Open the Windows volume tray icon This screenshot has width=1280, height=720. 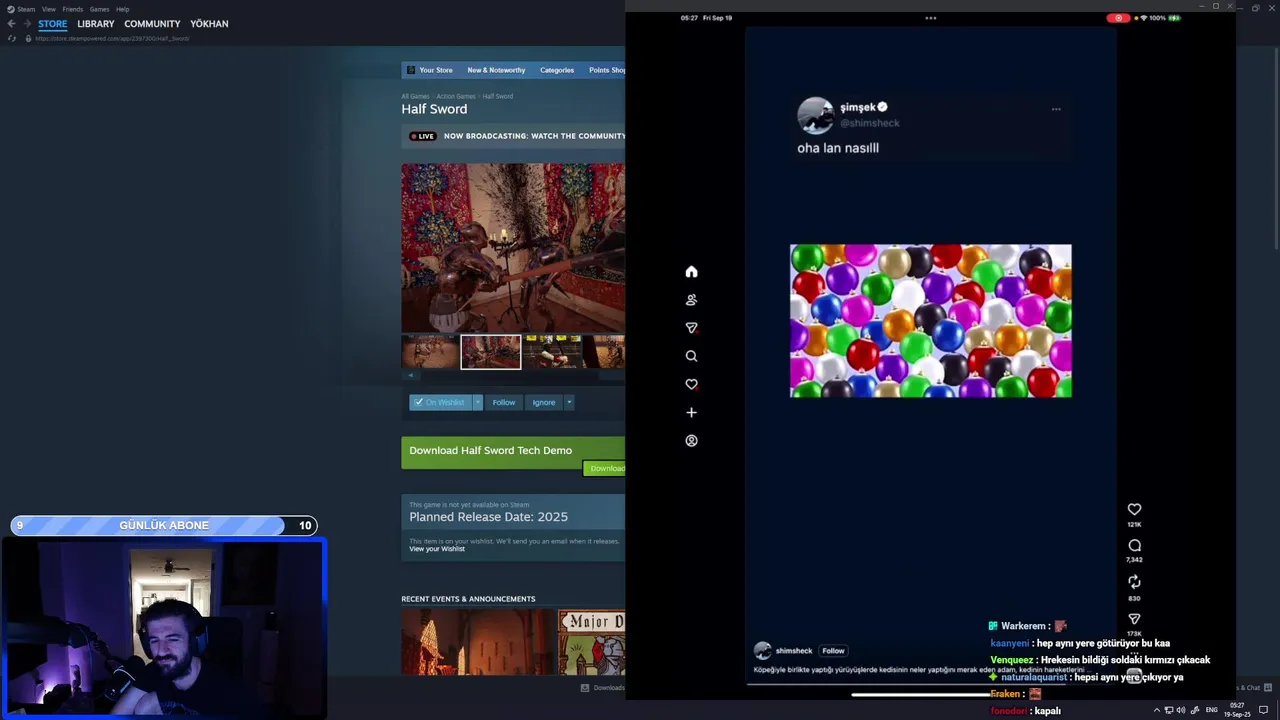1181,710
